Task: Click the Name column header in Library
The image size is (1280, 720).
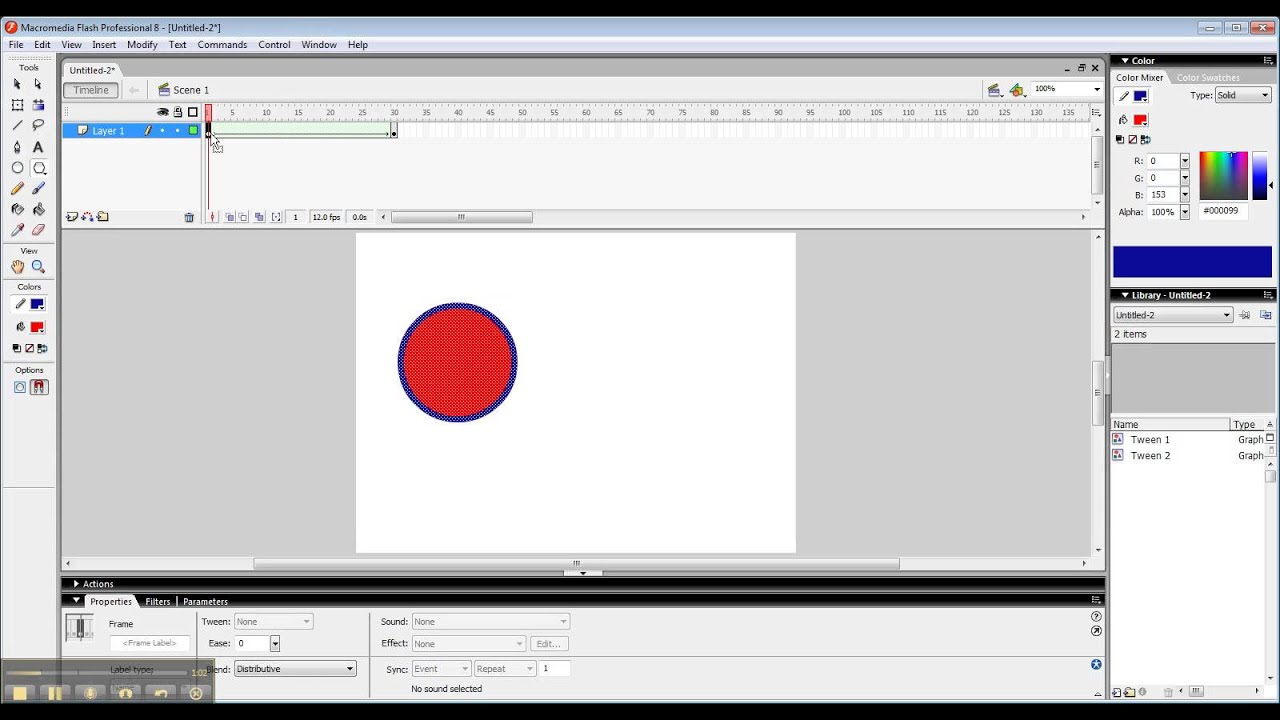Action: [x=1170, y=425]
